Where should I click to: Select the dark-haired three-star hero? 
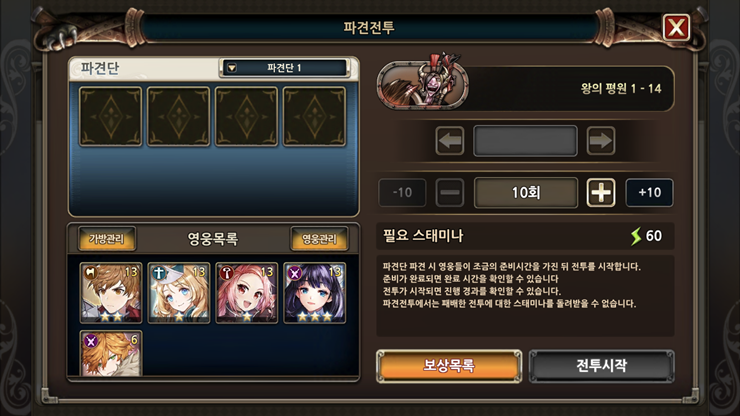point(315,293)
